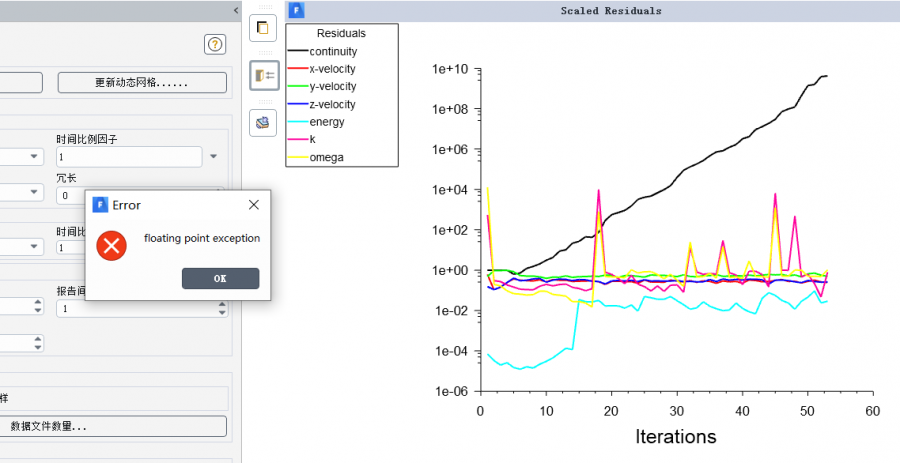Open the help question mark icon
The width and height of the screenshot is (900, 463).
pyautogui.click(x=214, y=44)
